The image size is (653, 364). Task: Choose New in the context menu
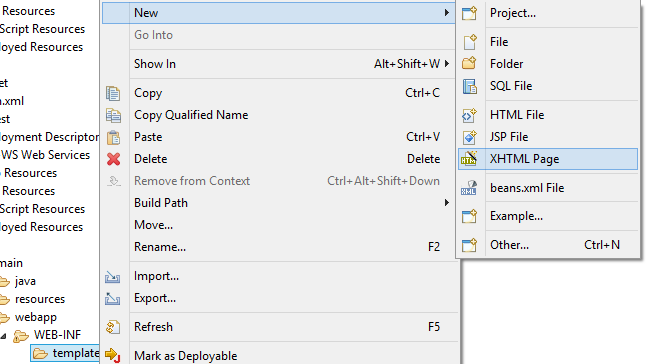[278, 13]
